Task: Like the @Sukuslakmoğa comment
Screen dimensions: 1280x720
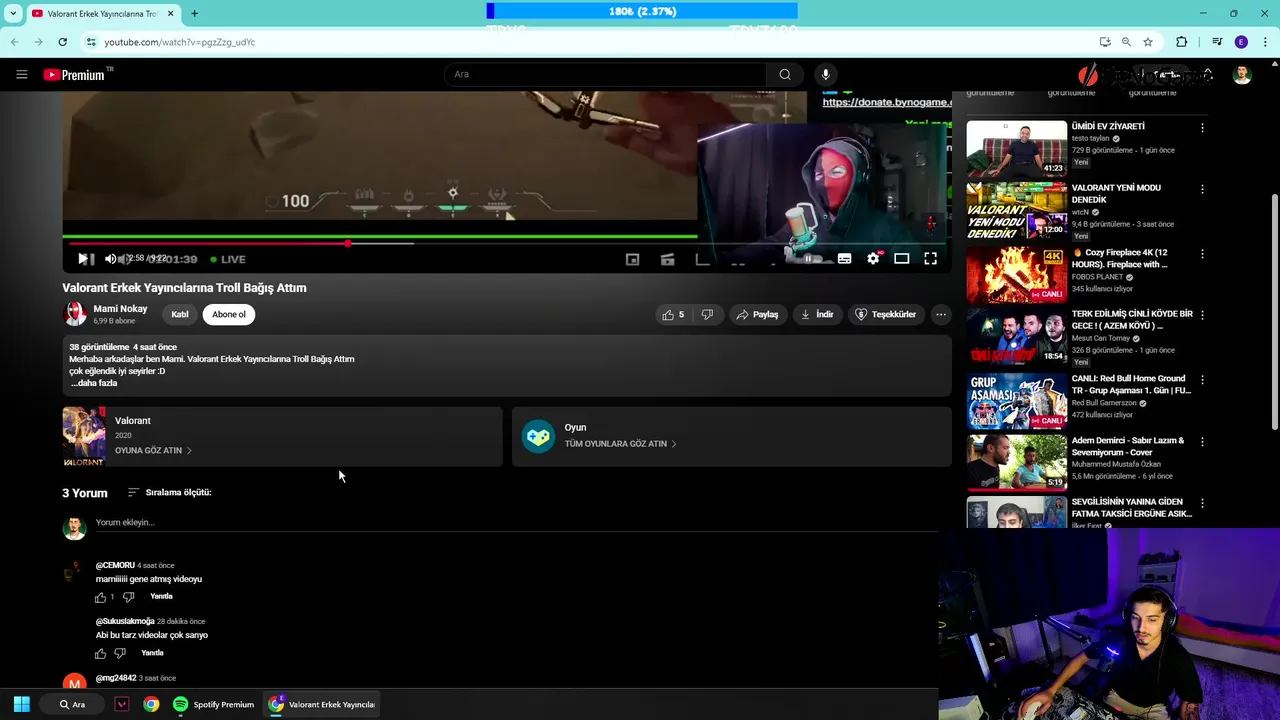Action: 100,653
